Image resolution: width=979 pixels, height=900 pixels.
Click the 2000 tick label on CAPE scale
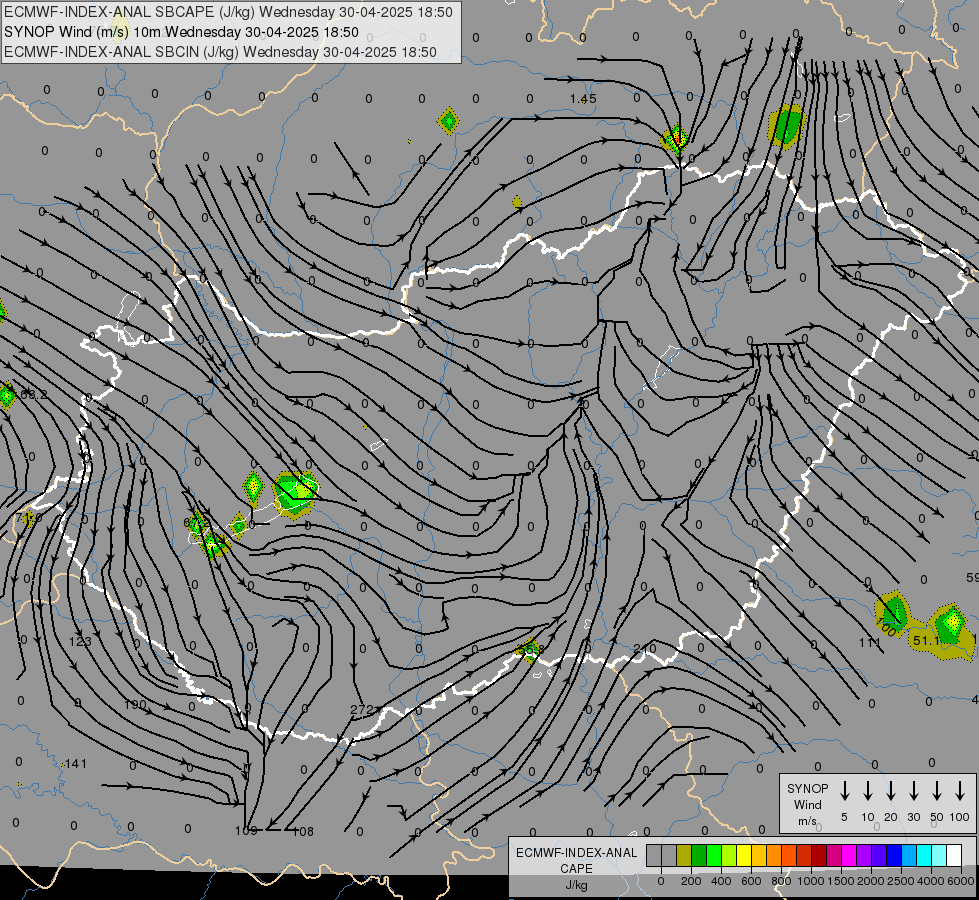click(x=871, y=881)
